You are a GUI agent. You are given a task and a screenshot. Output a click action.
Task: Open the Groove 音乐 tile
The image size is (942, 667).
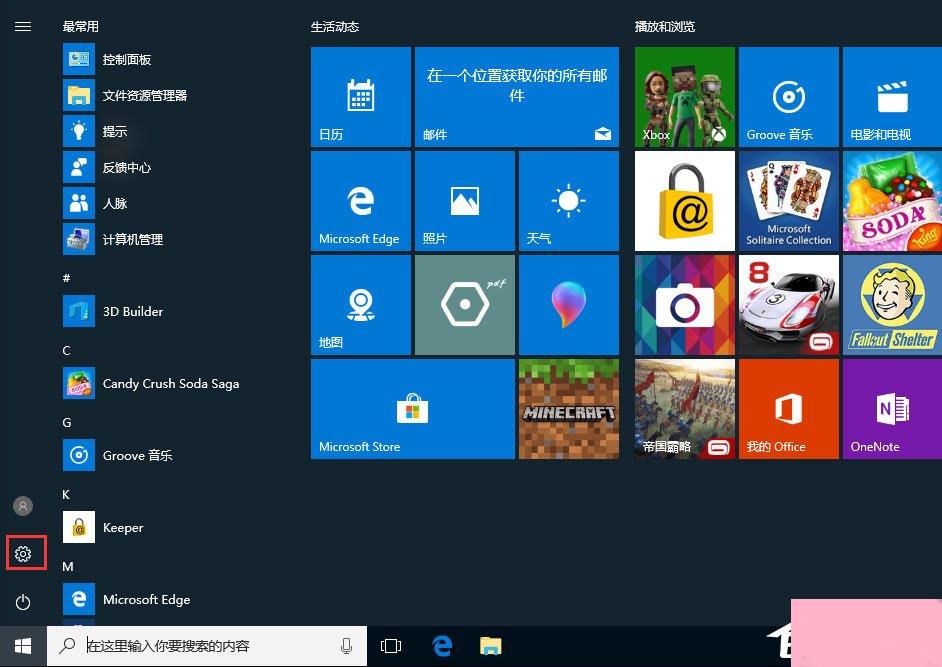788,97
